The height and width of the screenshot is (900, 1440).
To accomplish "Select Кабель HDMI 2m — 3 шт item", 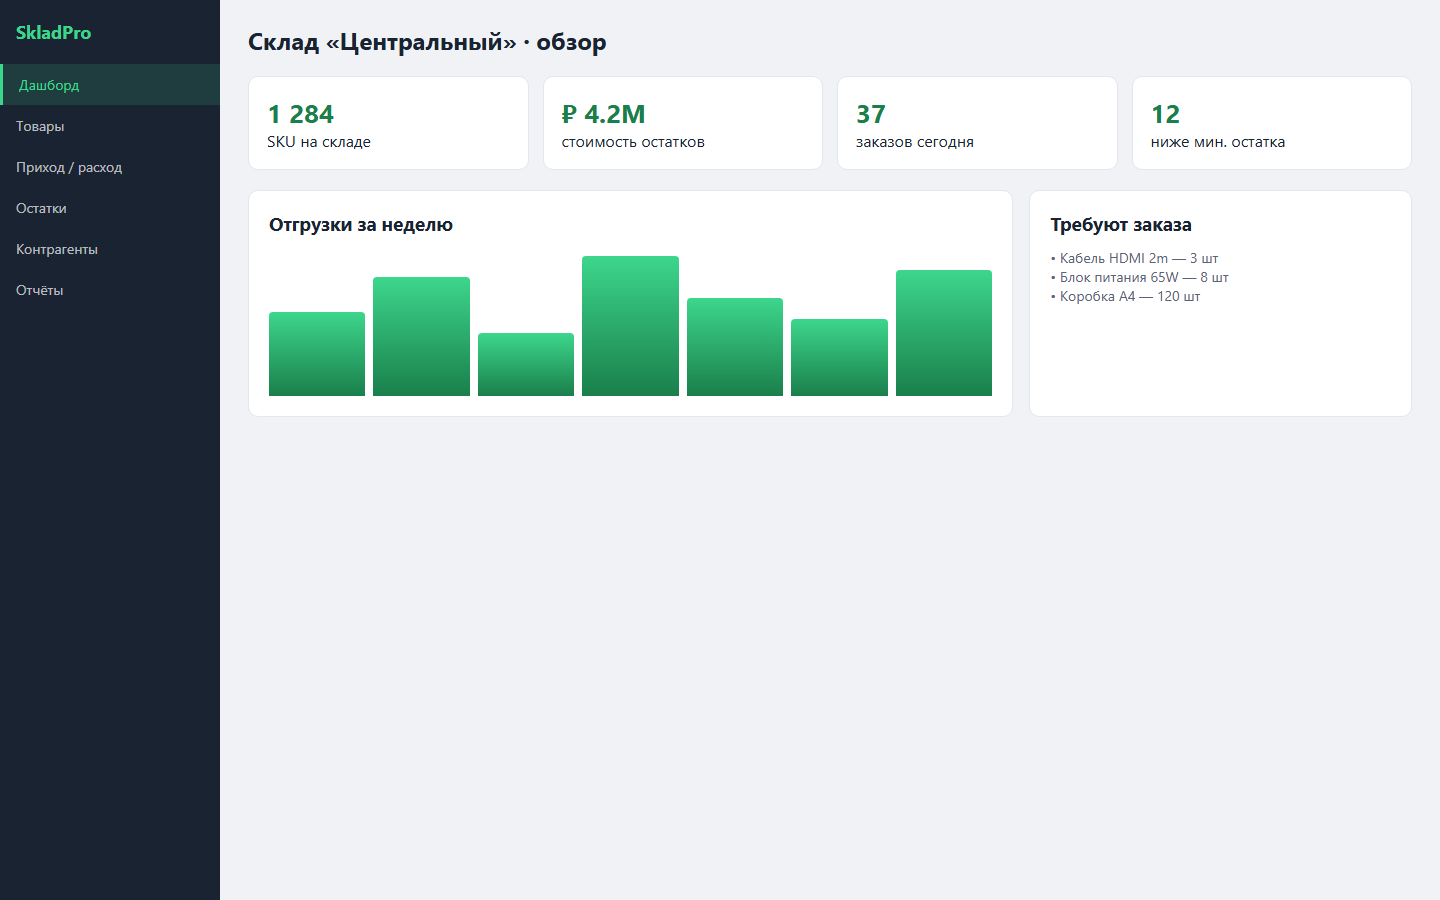I will click(x=1134, y=258).
